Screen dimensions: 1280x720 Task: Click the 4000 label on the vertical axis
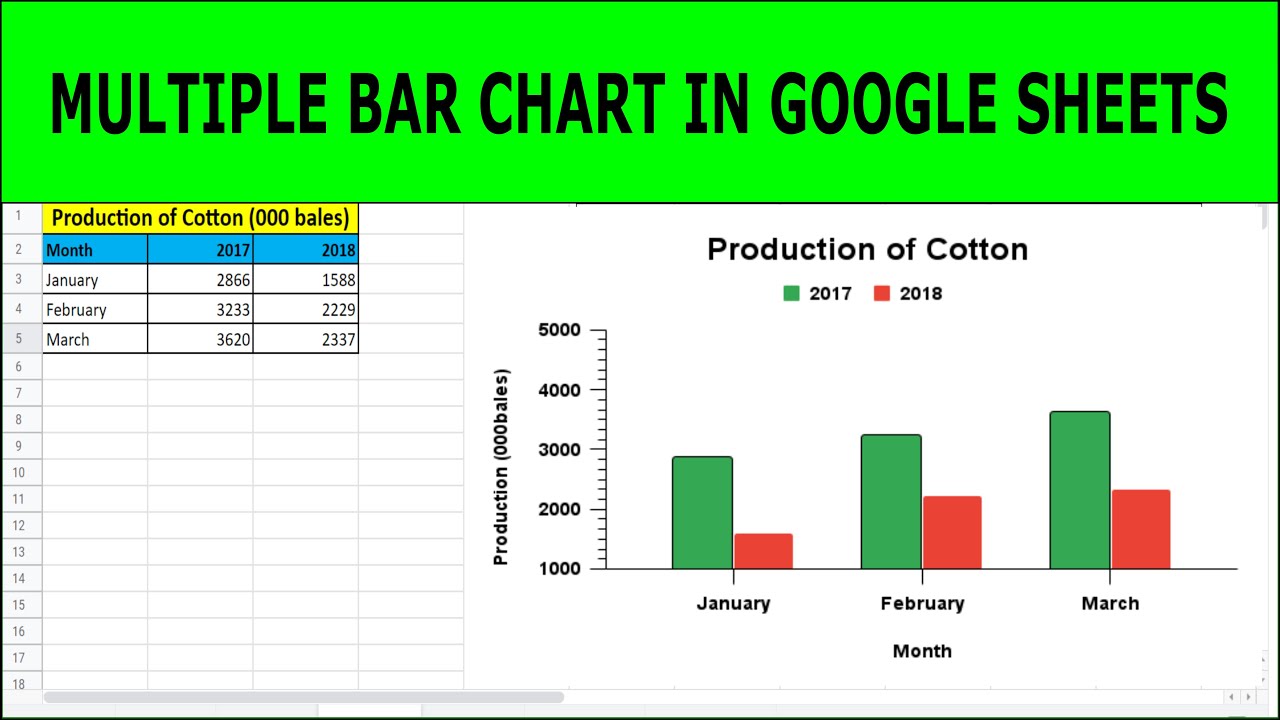pos(559,390)
